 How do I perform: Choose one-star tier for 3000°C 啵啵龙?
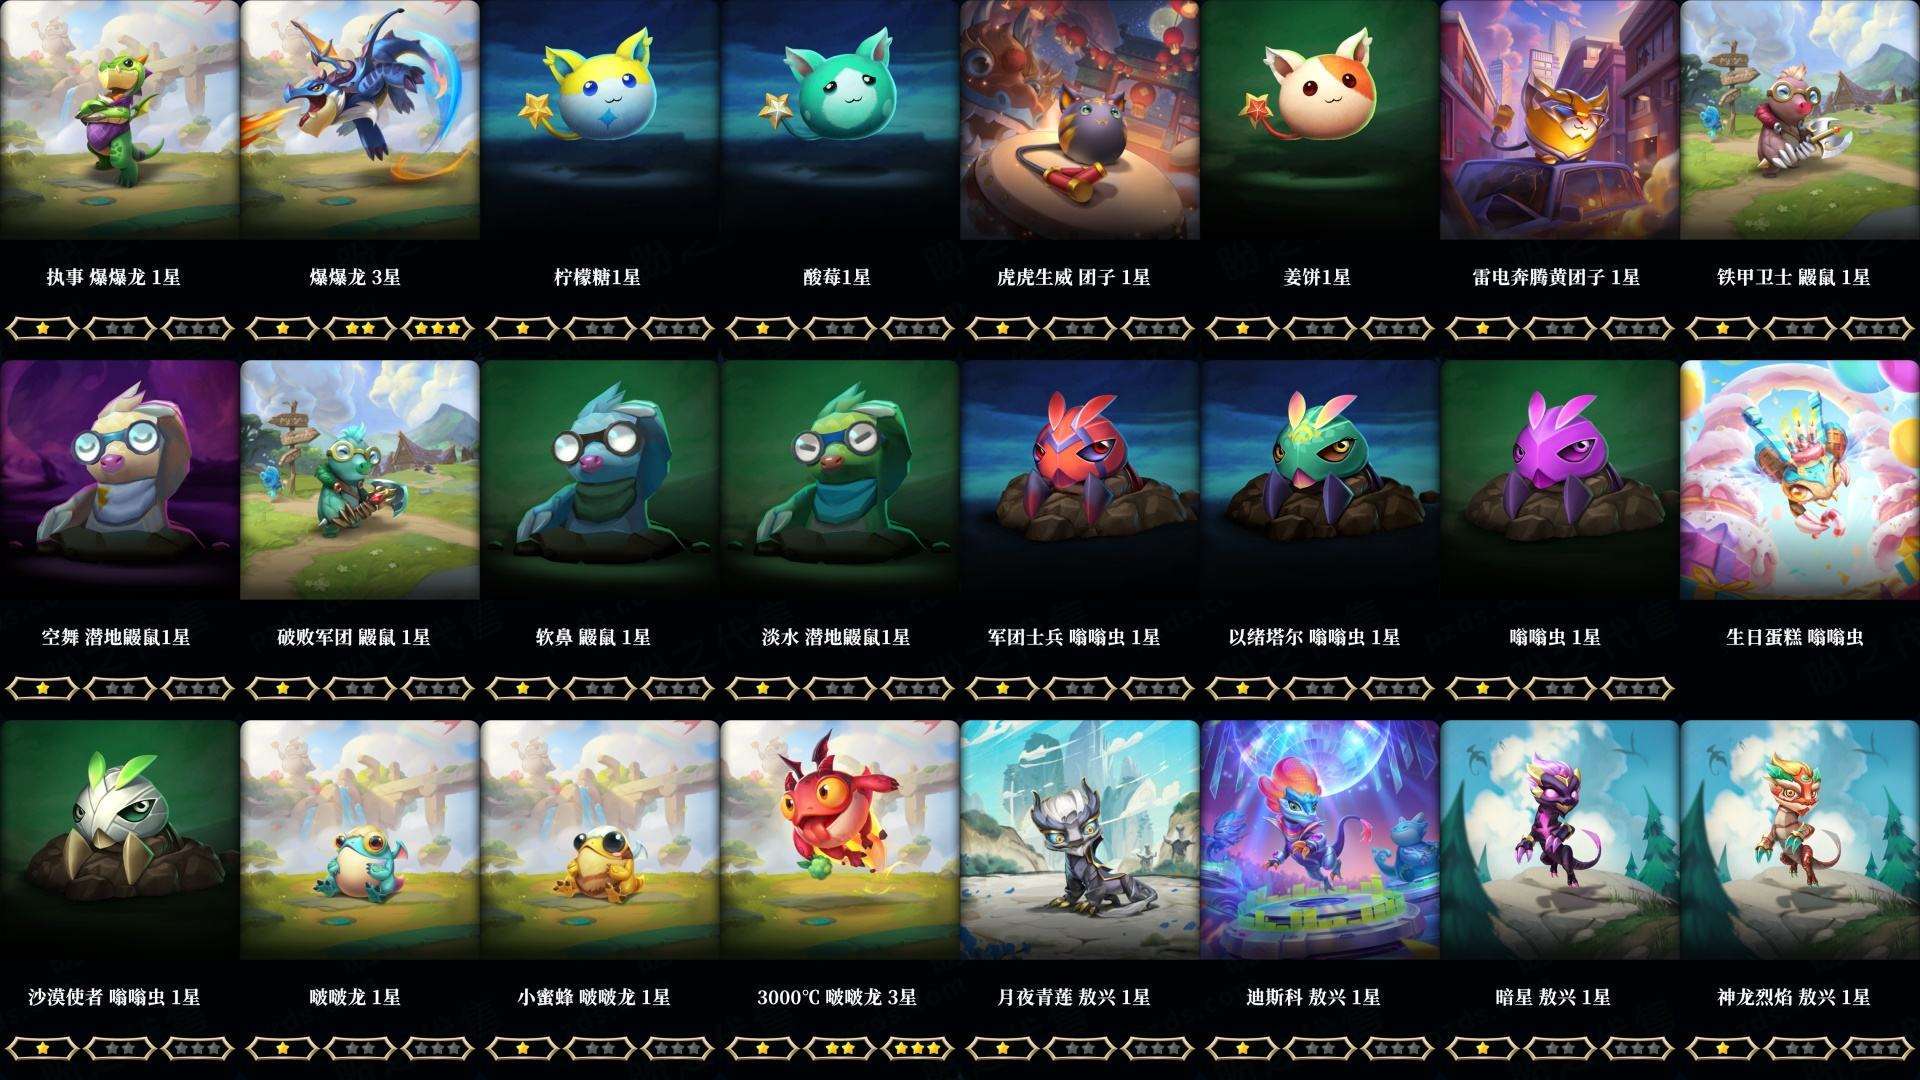[763, 1048]
